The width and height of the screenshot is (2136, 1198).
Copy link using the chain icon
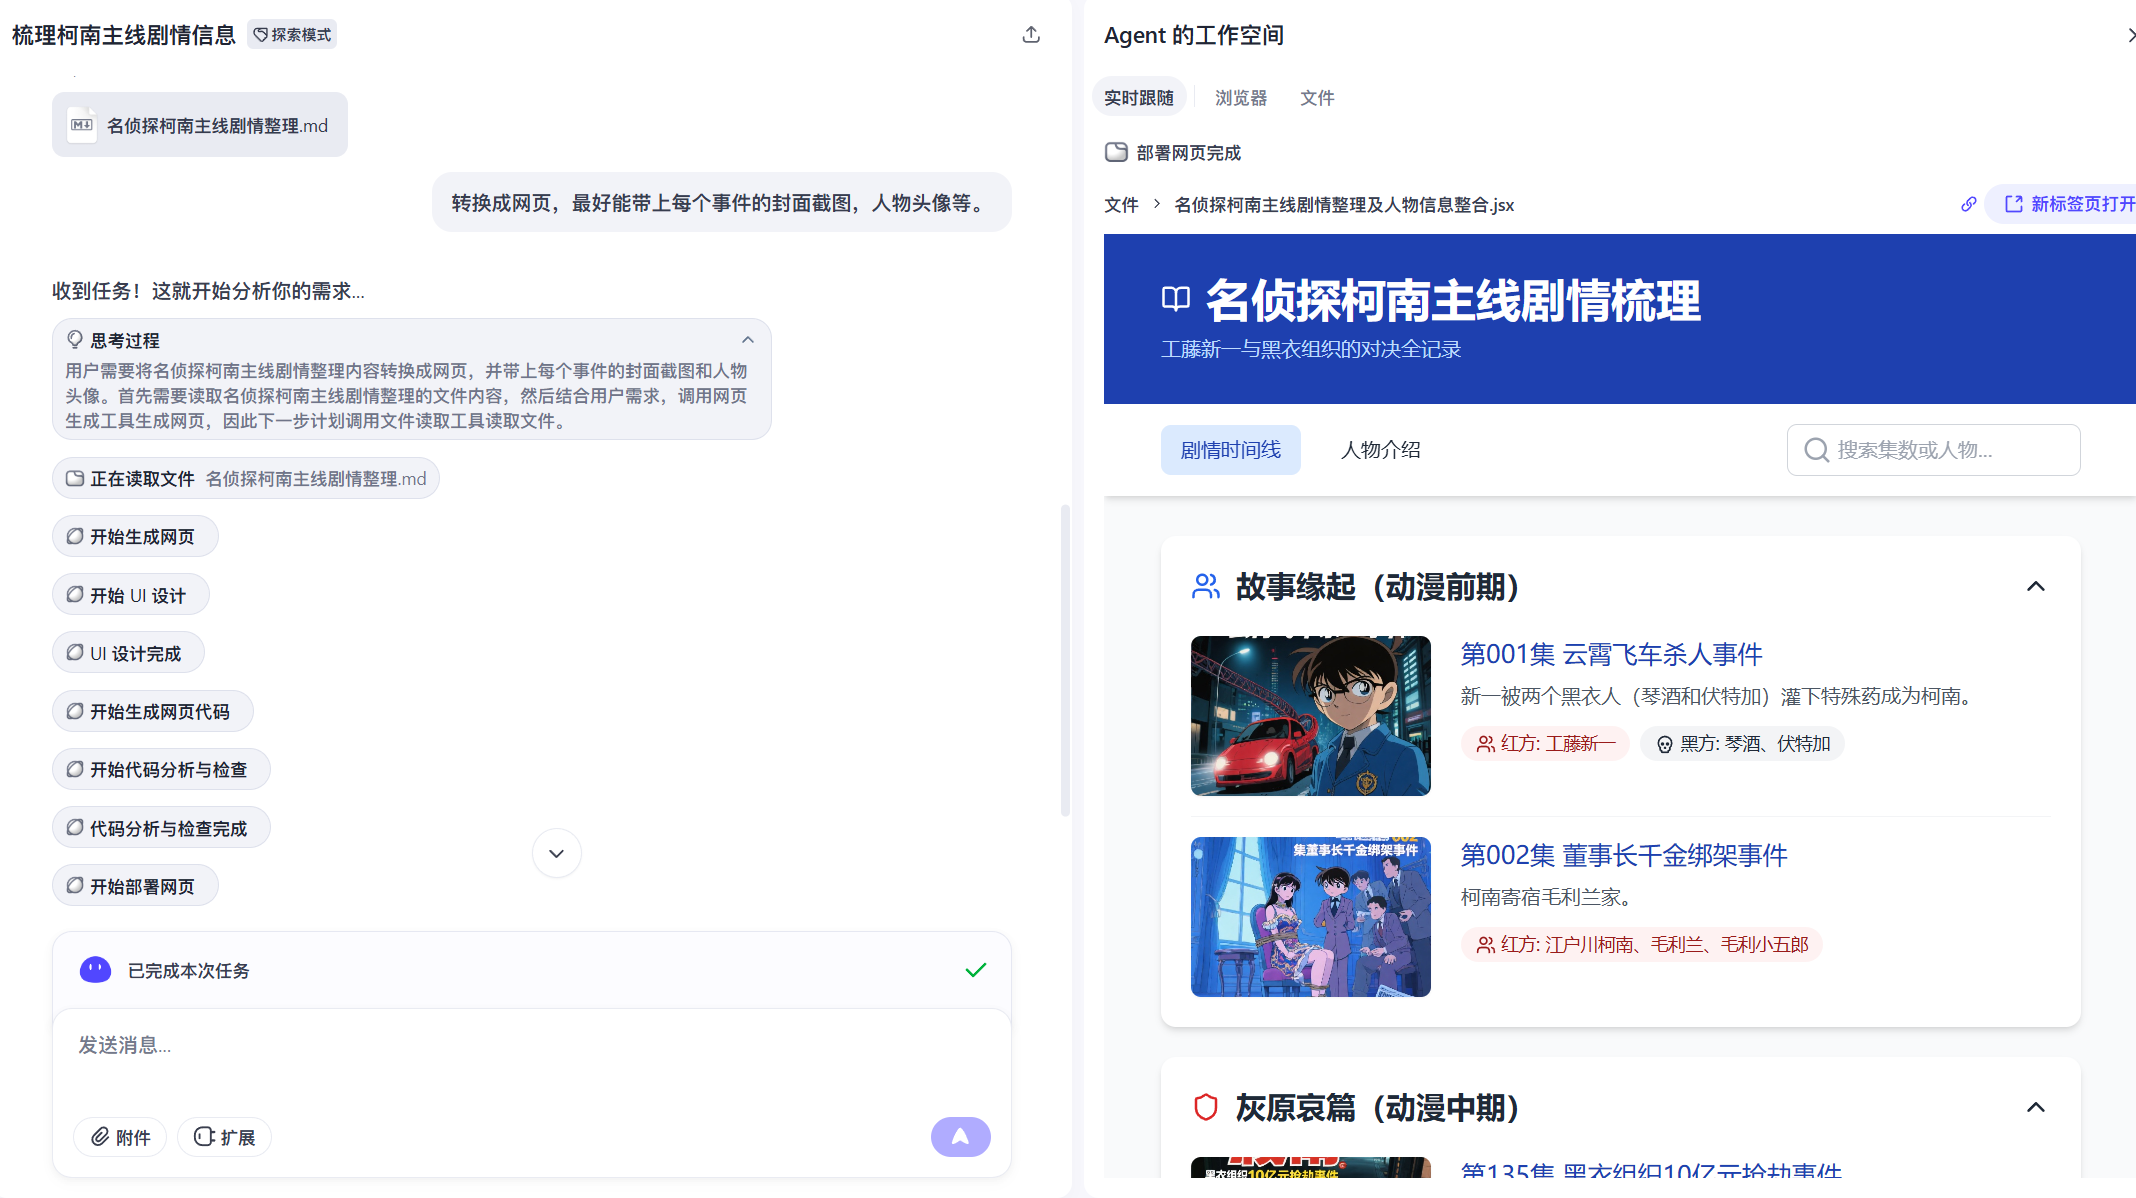[x=1969, y=204]
